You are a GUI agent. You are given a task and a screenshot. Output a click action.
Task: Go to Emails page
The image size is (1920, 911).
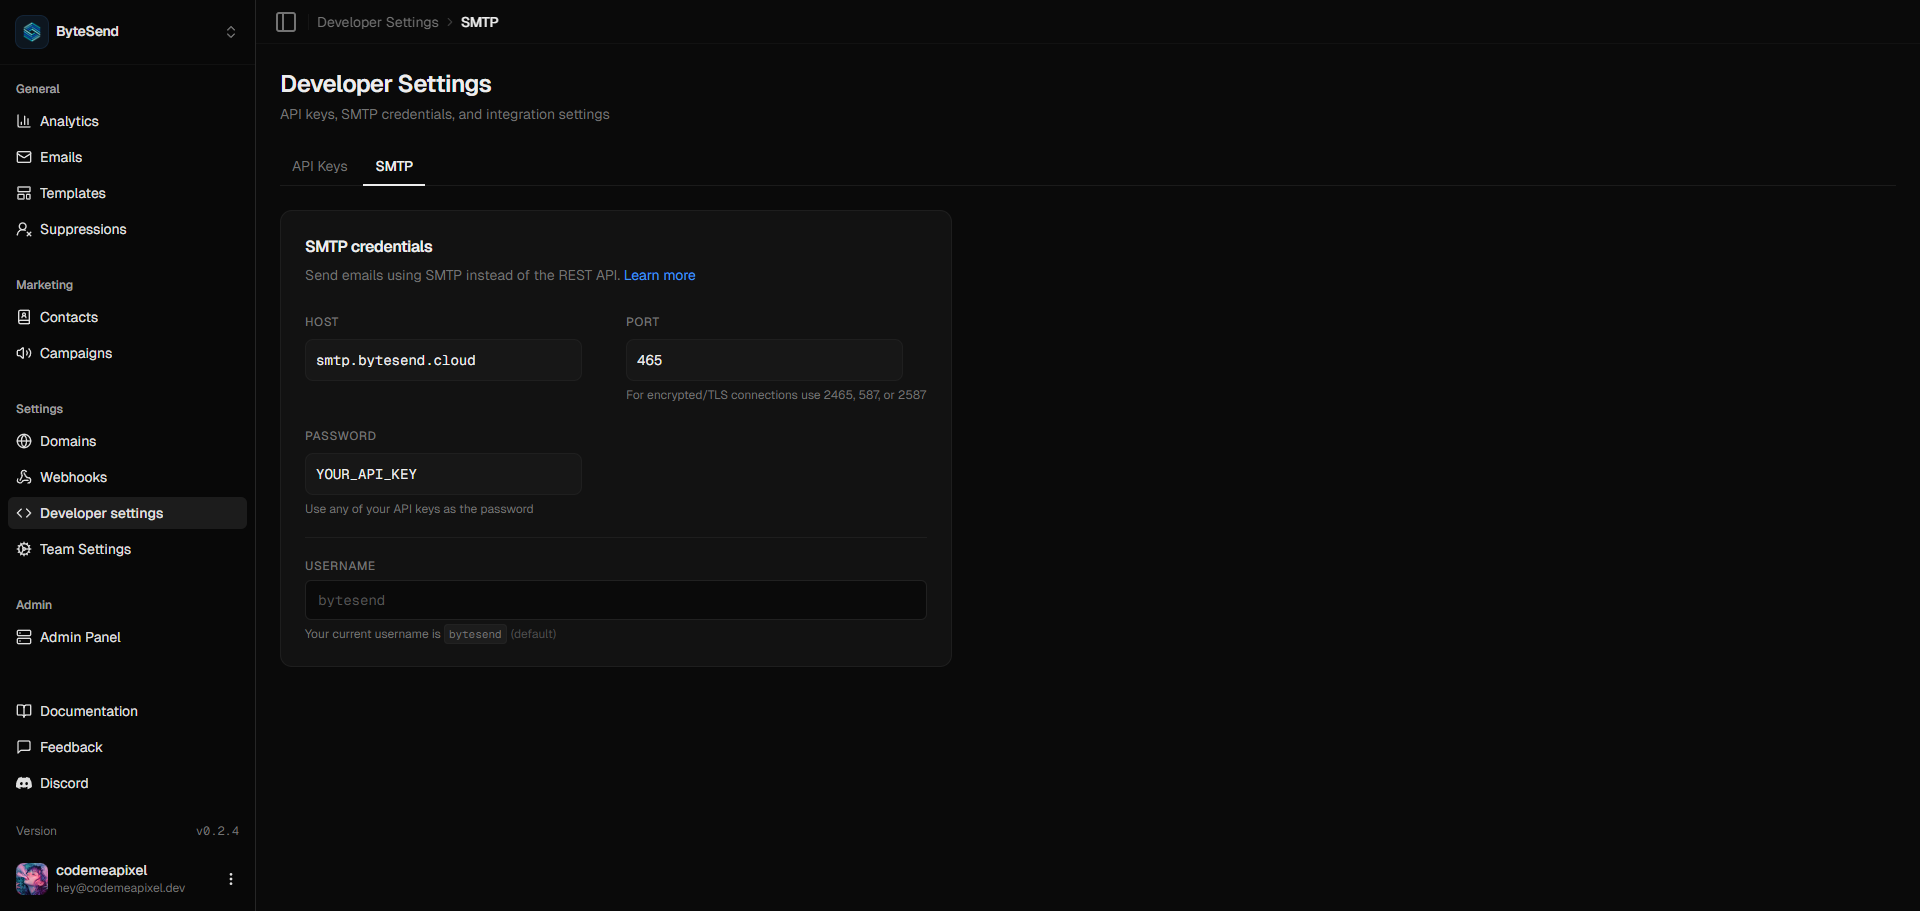127,157
